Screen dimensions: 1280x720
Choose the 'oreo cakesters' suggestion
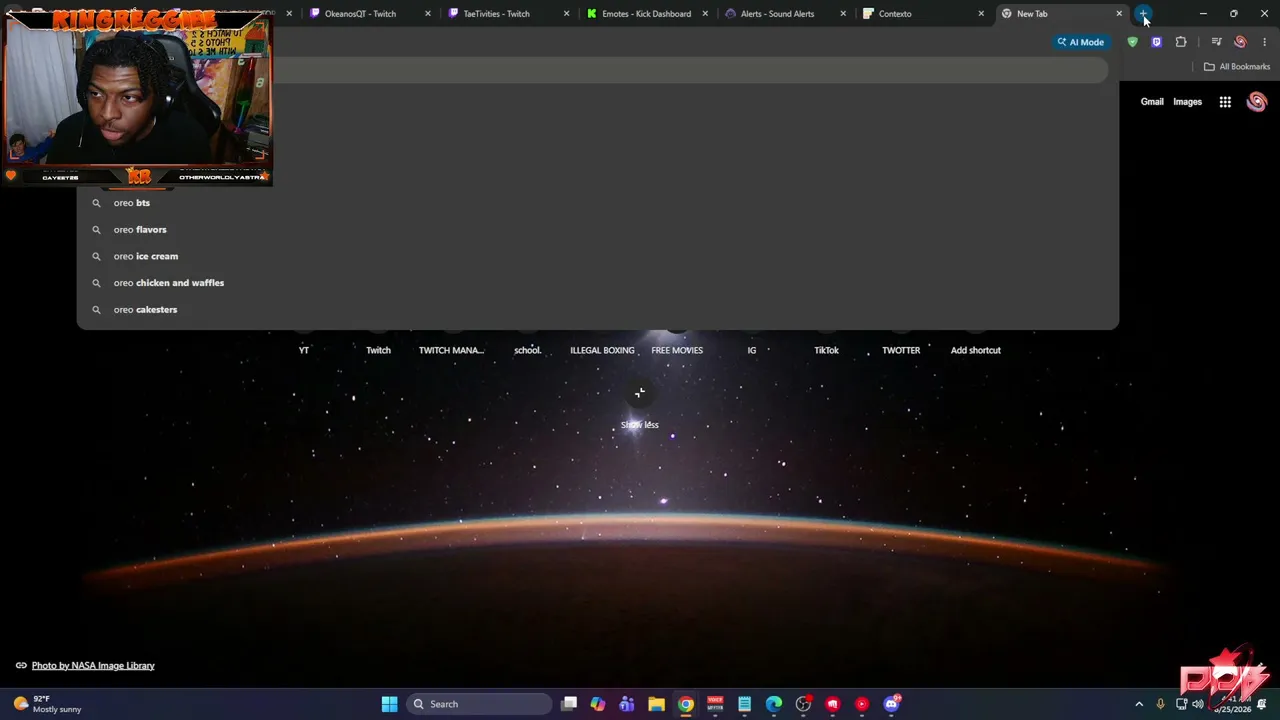597,310
